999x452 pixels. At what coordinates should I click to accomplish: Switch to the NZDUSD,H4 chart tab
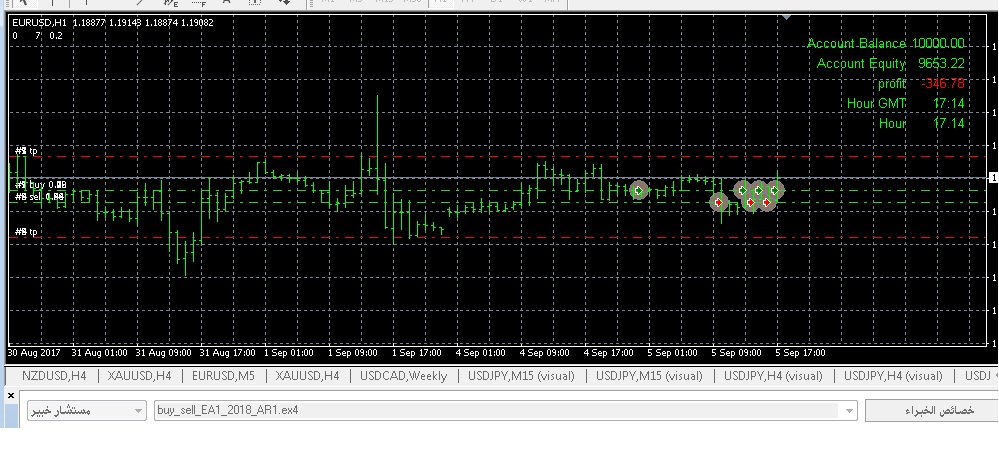[48, 376]
